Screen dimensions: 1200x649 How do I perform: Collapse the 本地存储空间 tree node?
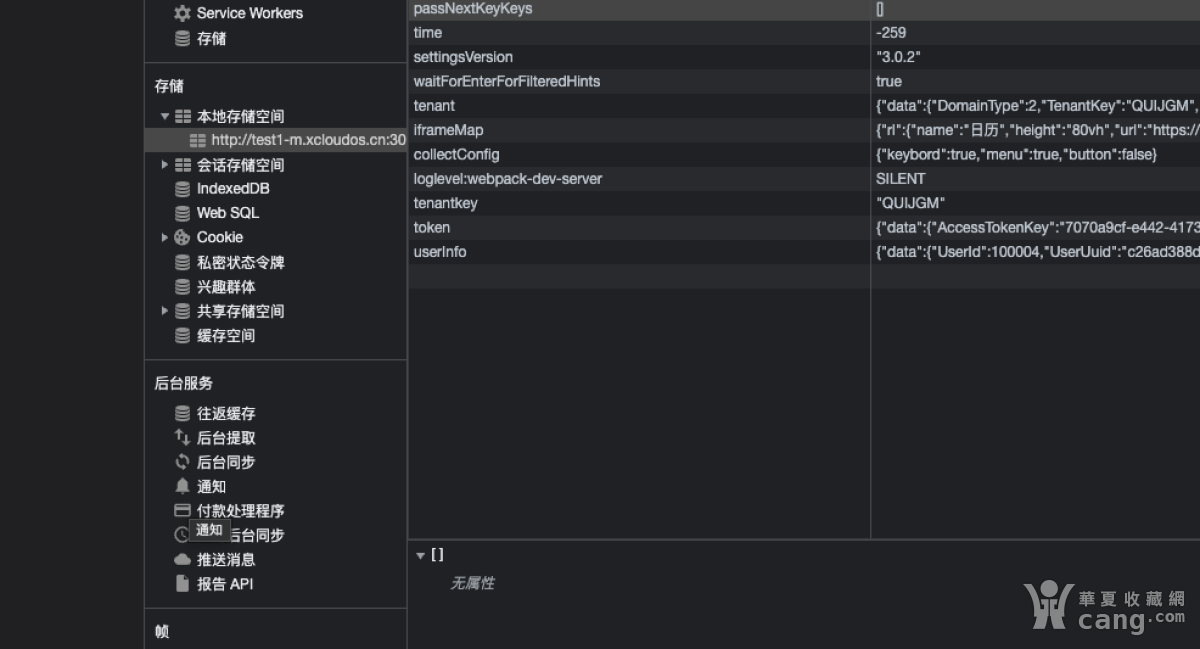(165, 116)
